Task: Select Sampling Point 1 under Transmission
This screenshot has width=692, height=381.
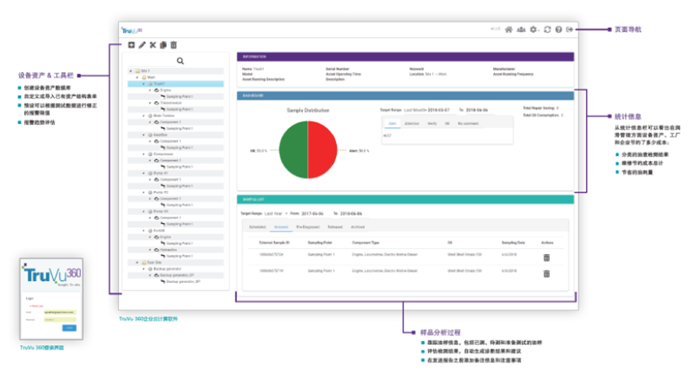Action: coord(180,109)
